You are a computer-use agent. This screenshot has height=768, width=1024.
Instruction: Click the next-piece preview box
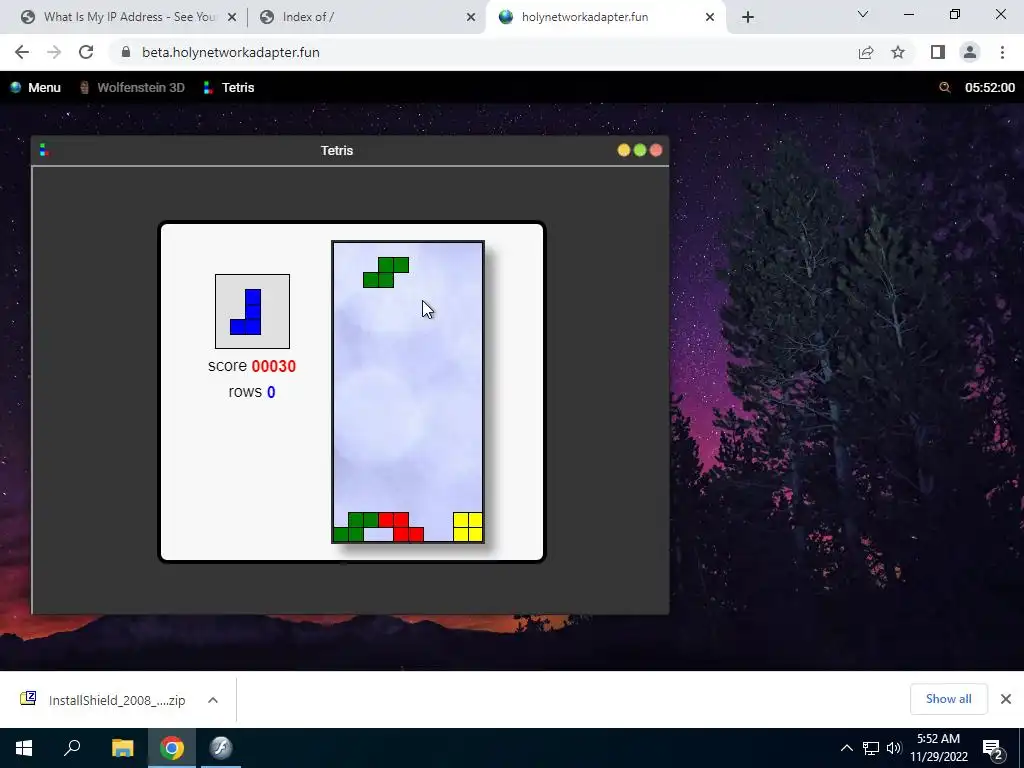coord(252,312)
